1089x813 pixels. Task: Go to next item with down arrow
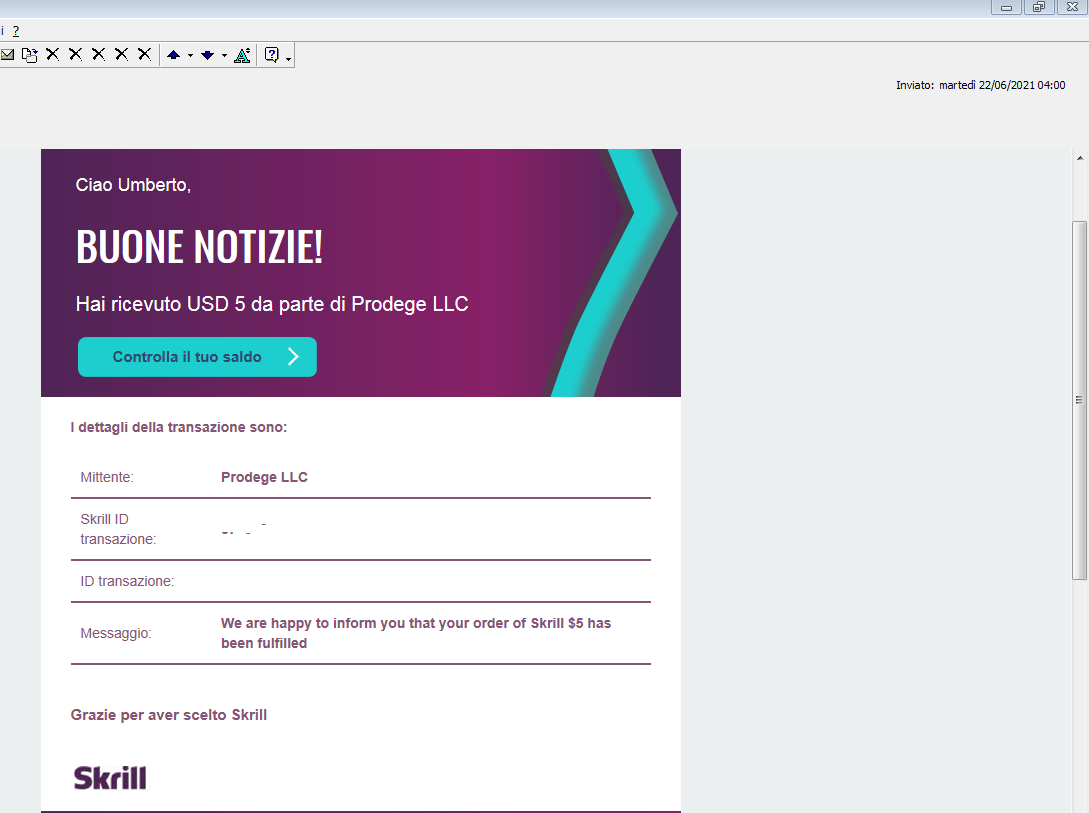(x=207, y=55)
